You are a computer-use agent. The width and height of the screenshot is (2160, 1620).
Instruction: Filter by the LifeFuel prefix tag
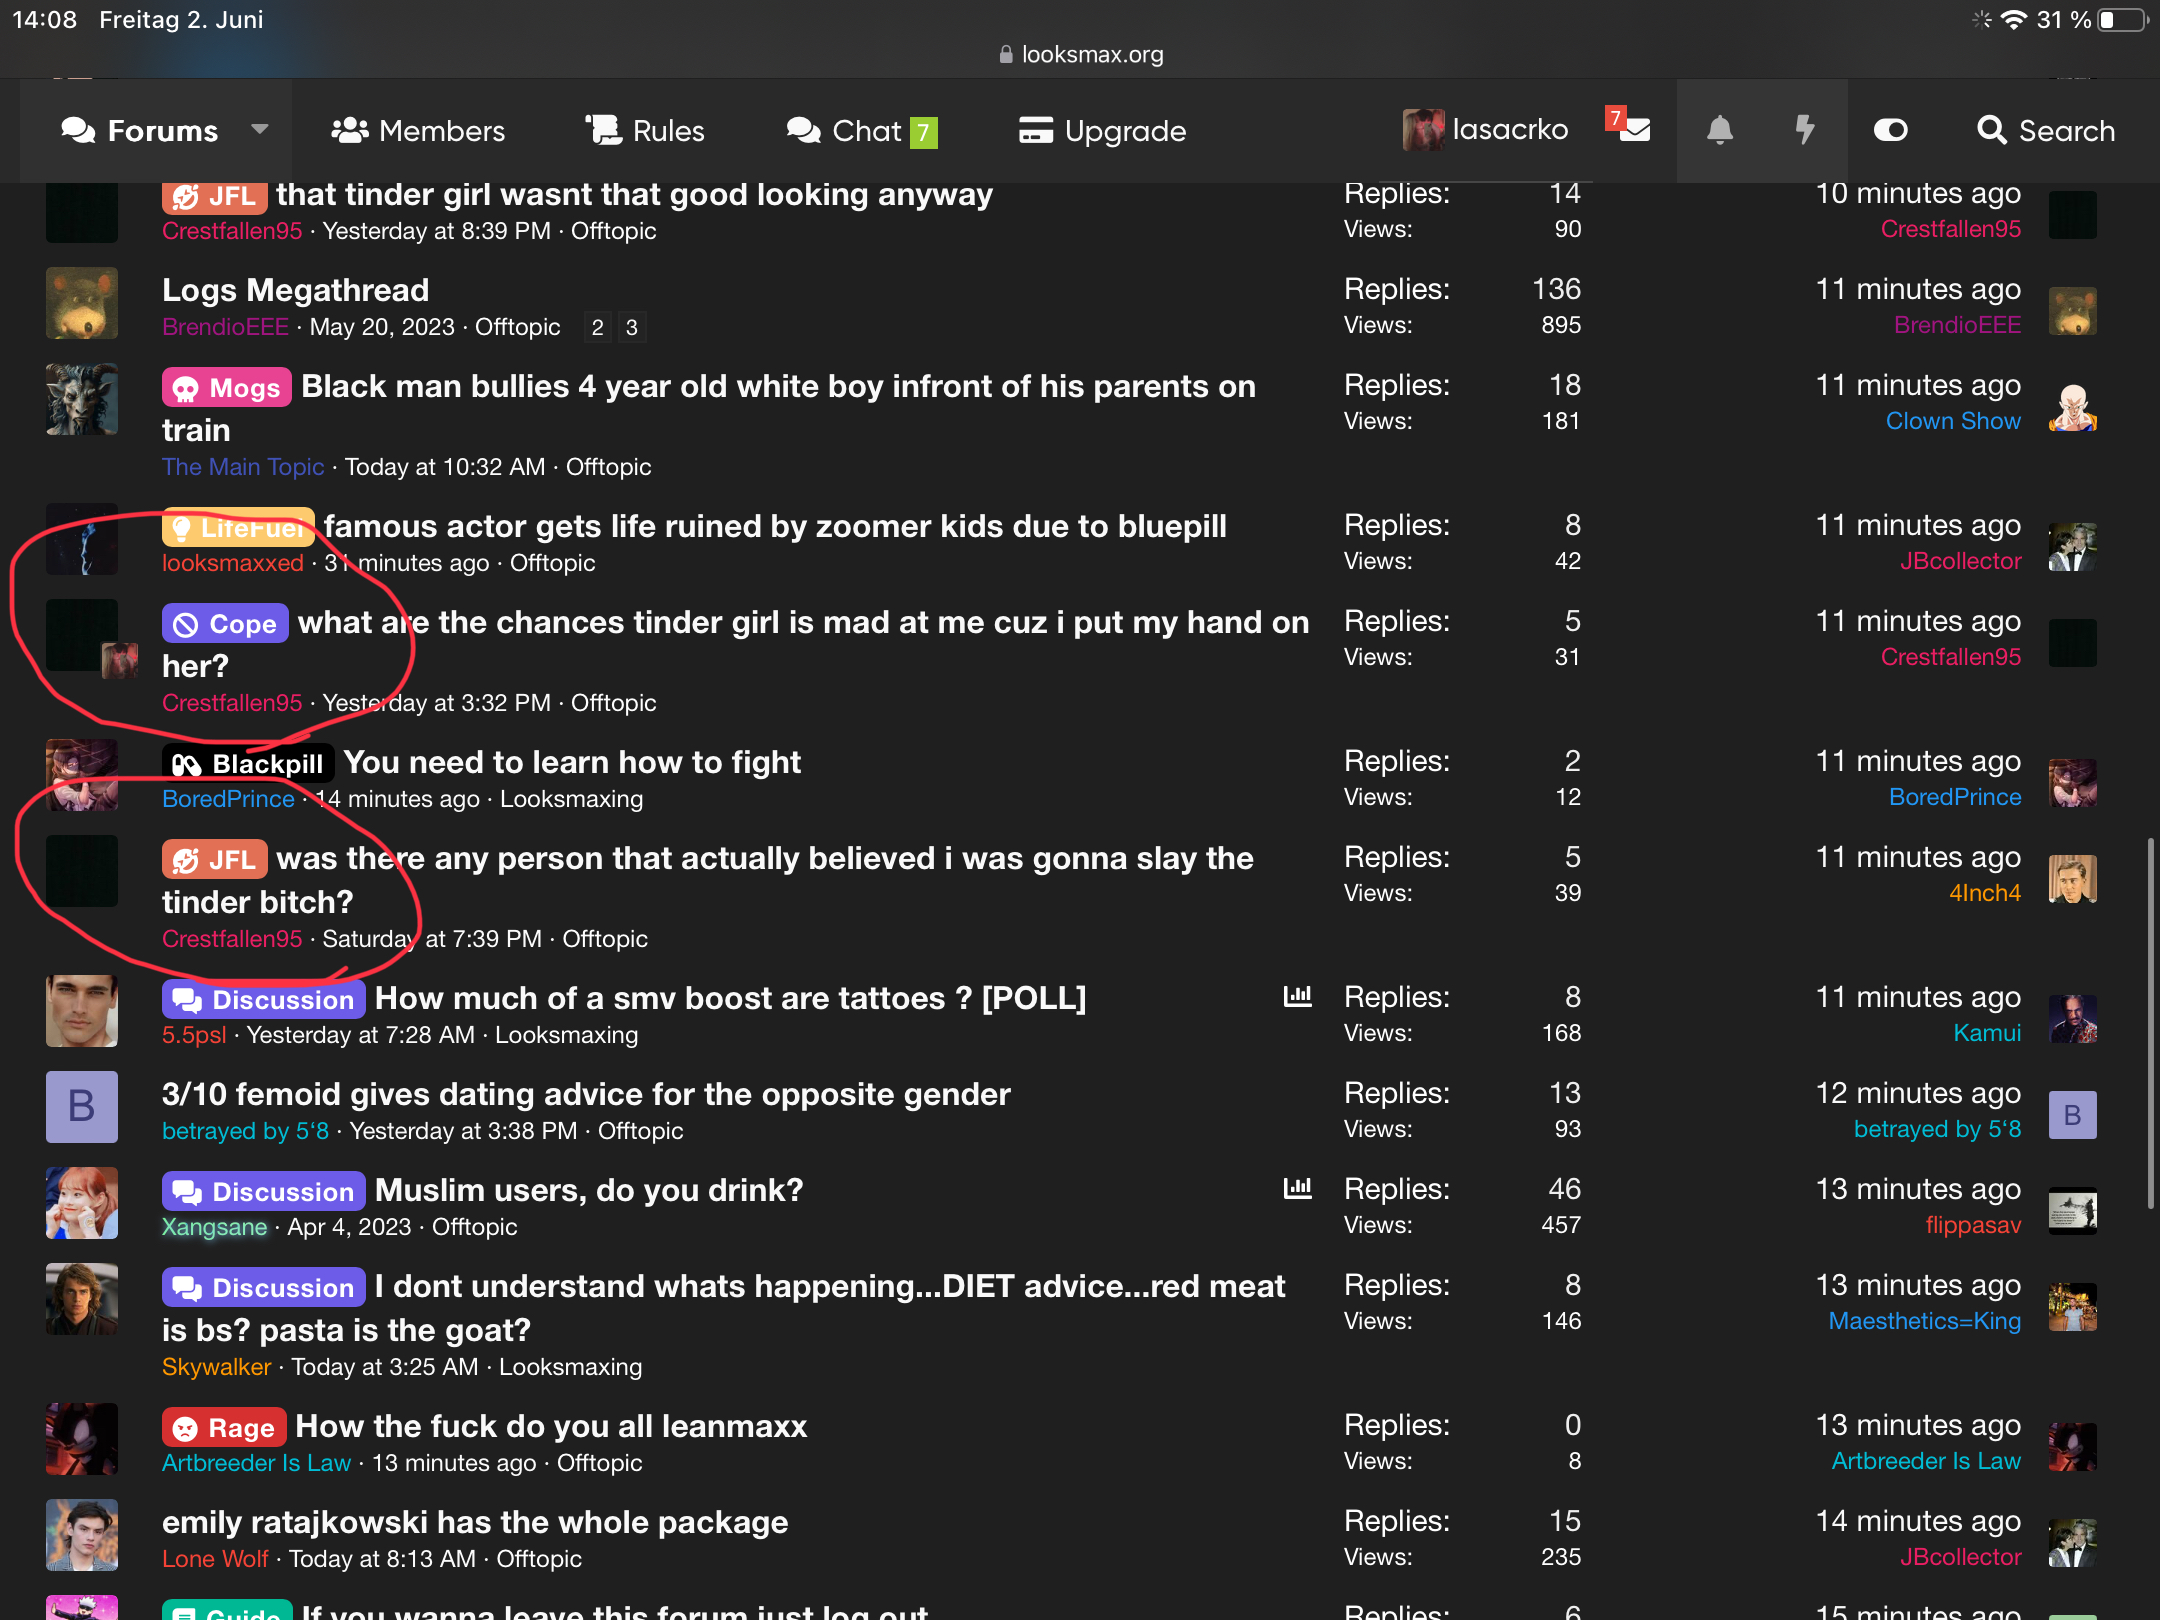(x=239, y=527)
